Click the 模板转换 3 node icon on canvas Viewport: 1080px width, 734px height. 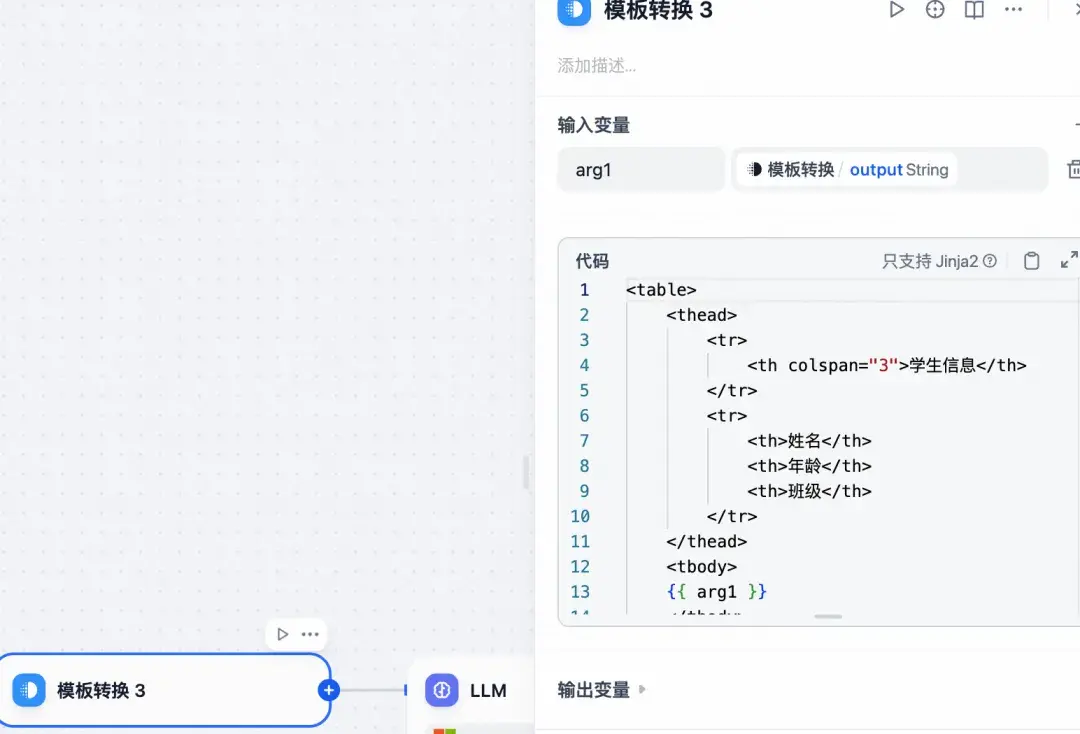[29, 690]
